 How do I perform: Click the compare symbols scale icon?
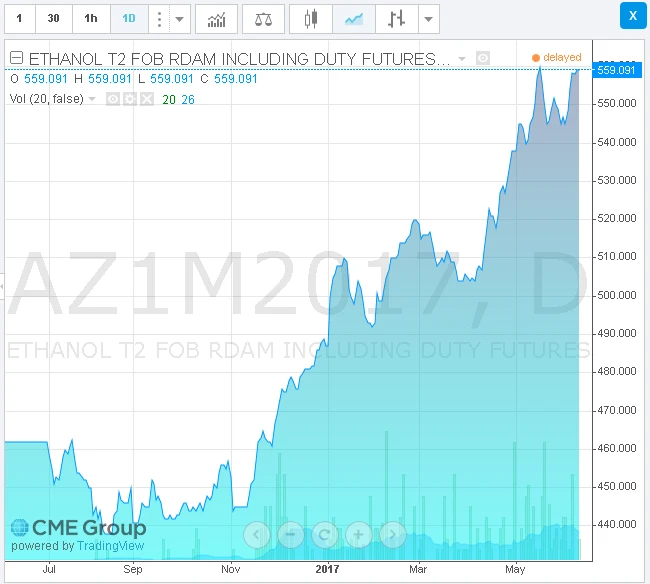(x=263, y=19)
